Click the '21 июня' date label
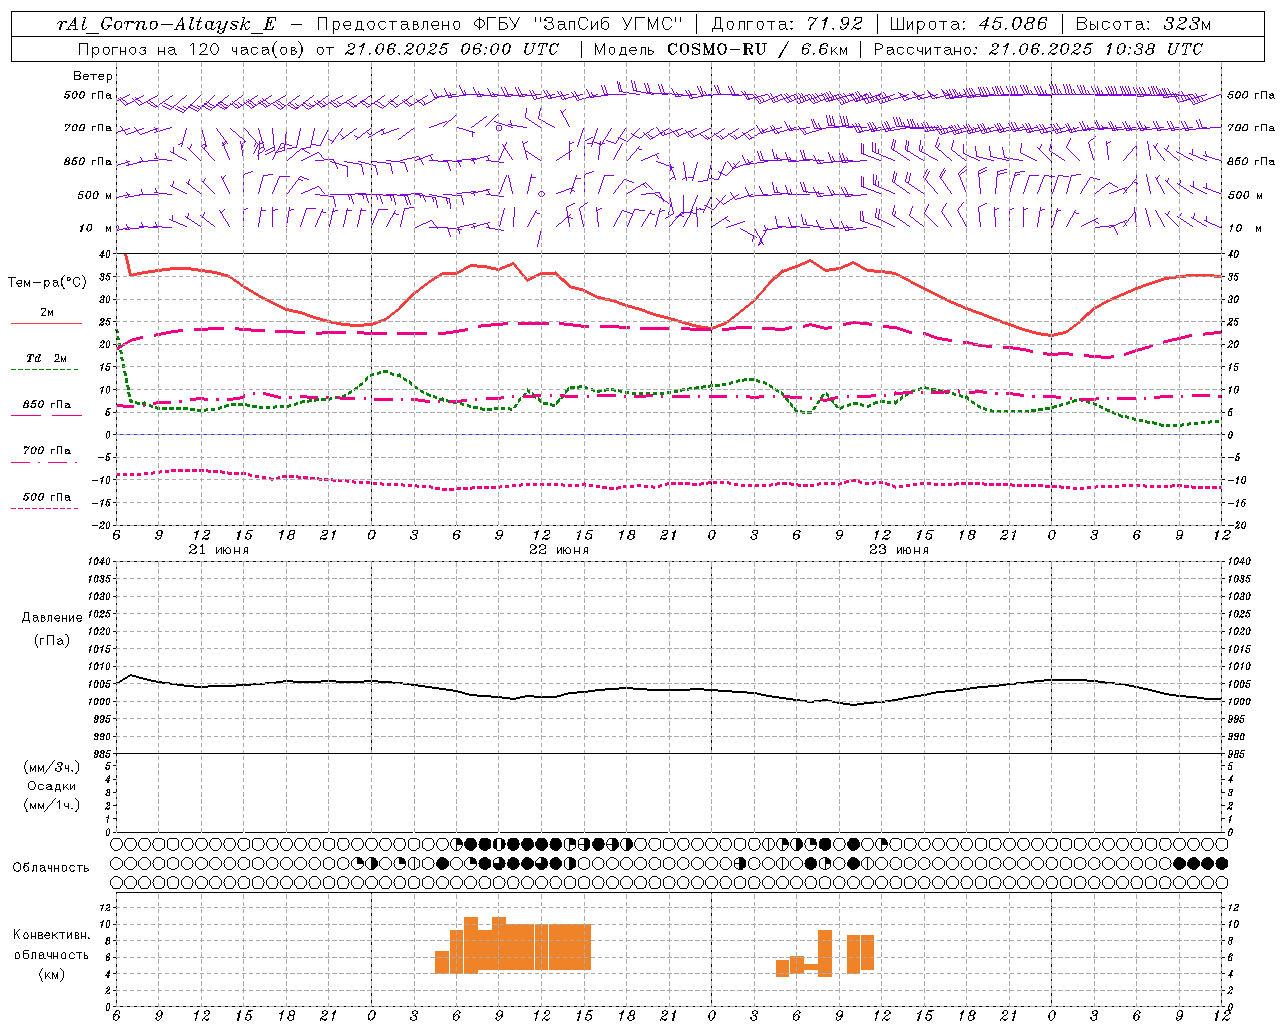This screenshot has height=1024, width=1280. pyautogui.click(x=219, y=550)
